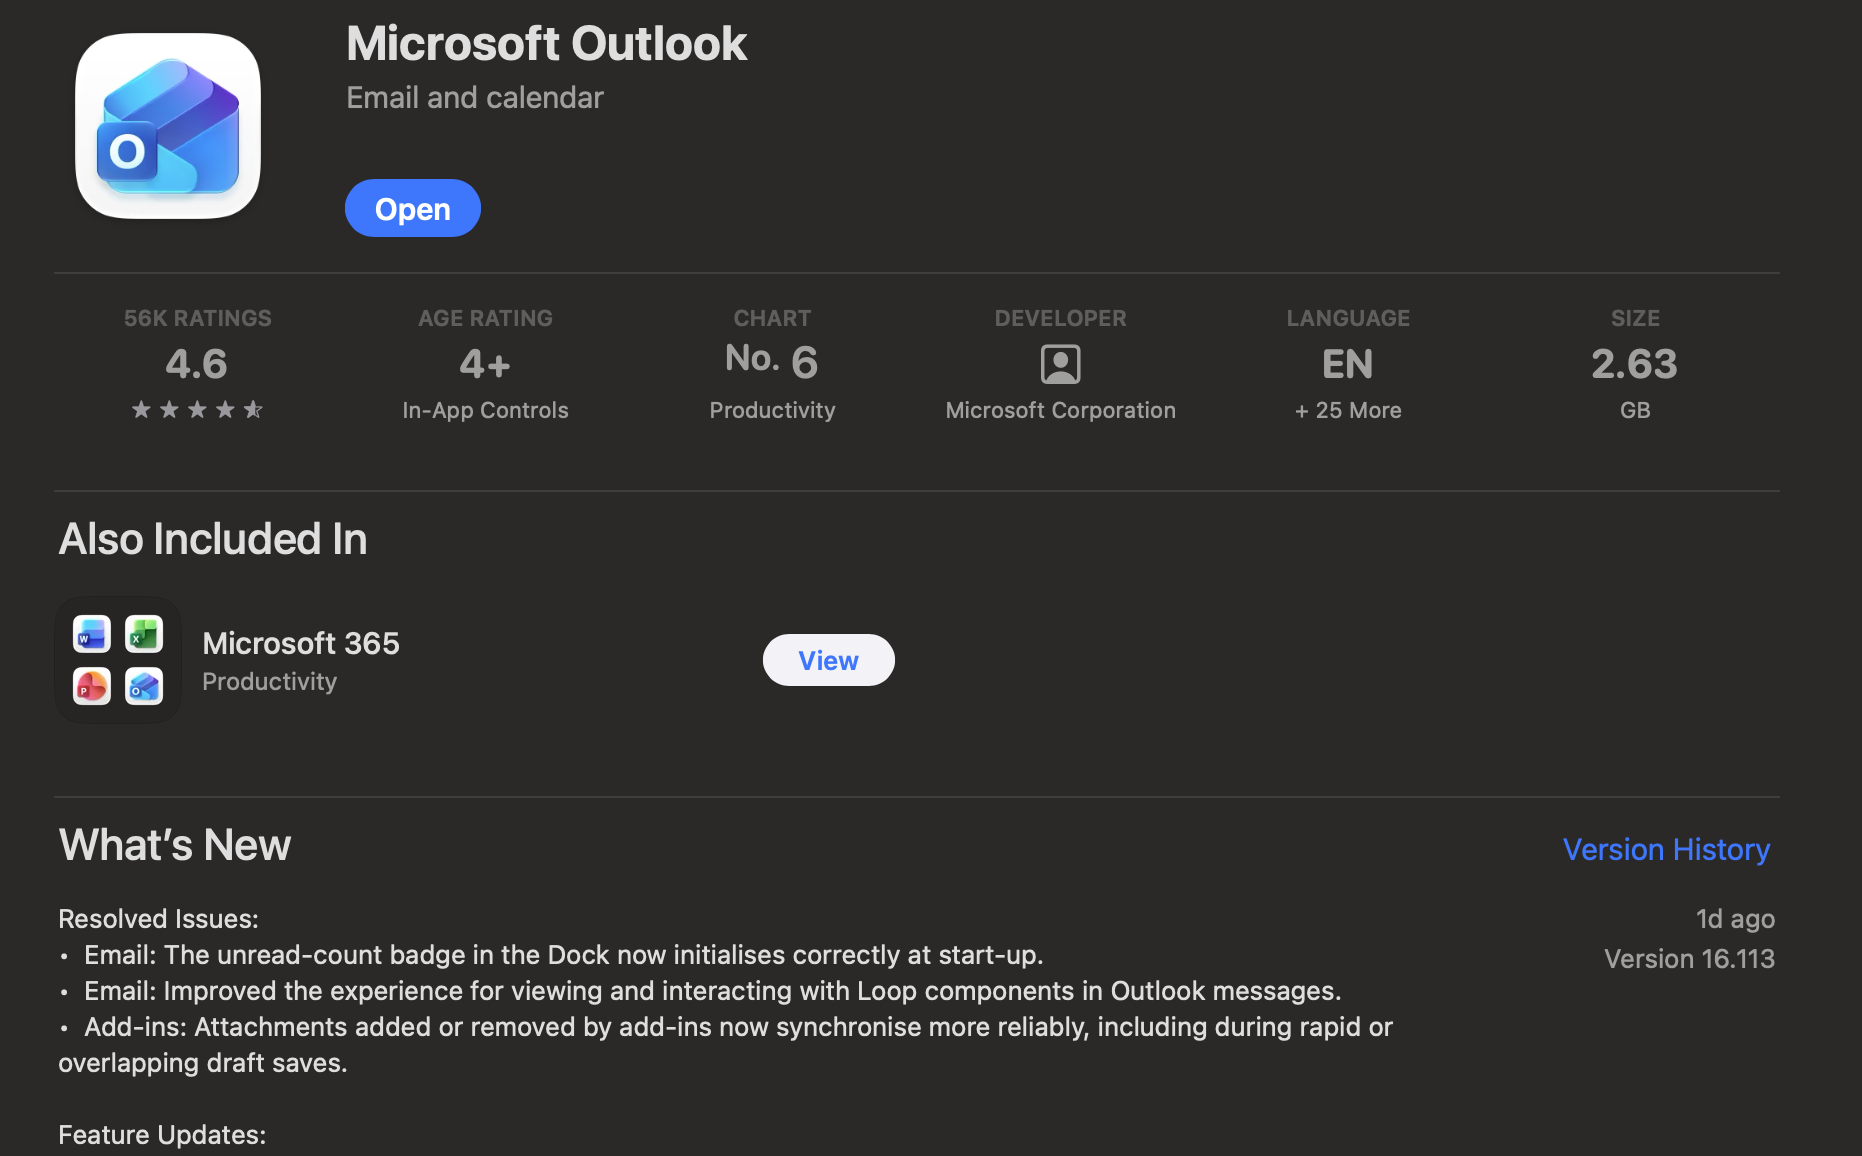
Task: Click the Also Included In heading
Action: pos(213,539)
